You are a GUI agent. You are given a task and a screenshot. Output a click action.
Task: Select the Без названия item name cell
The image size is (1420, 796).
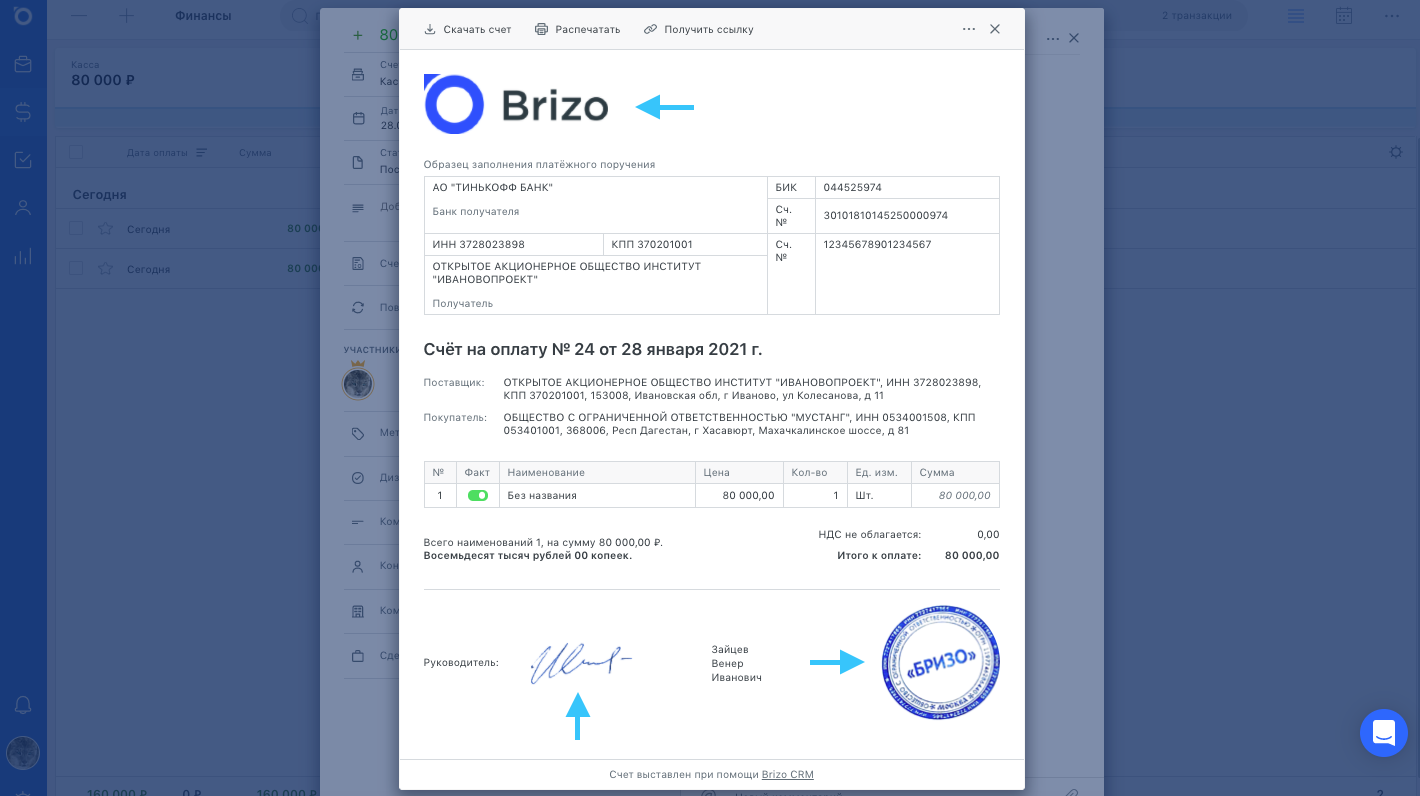pos(598,495)
